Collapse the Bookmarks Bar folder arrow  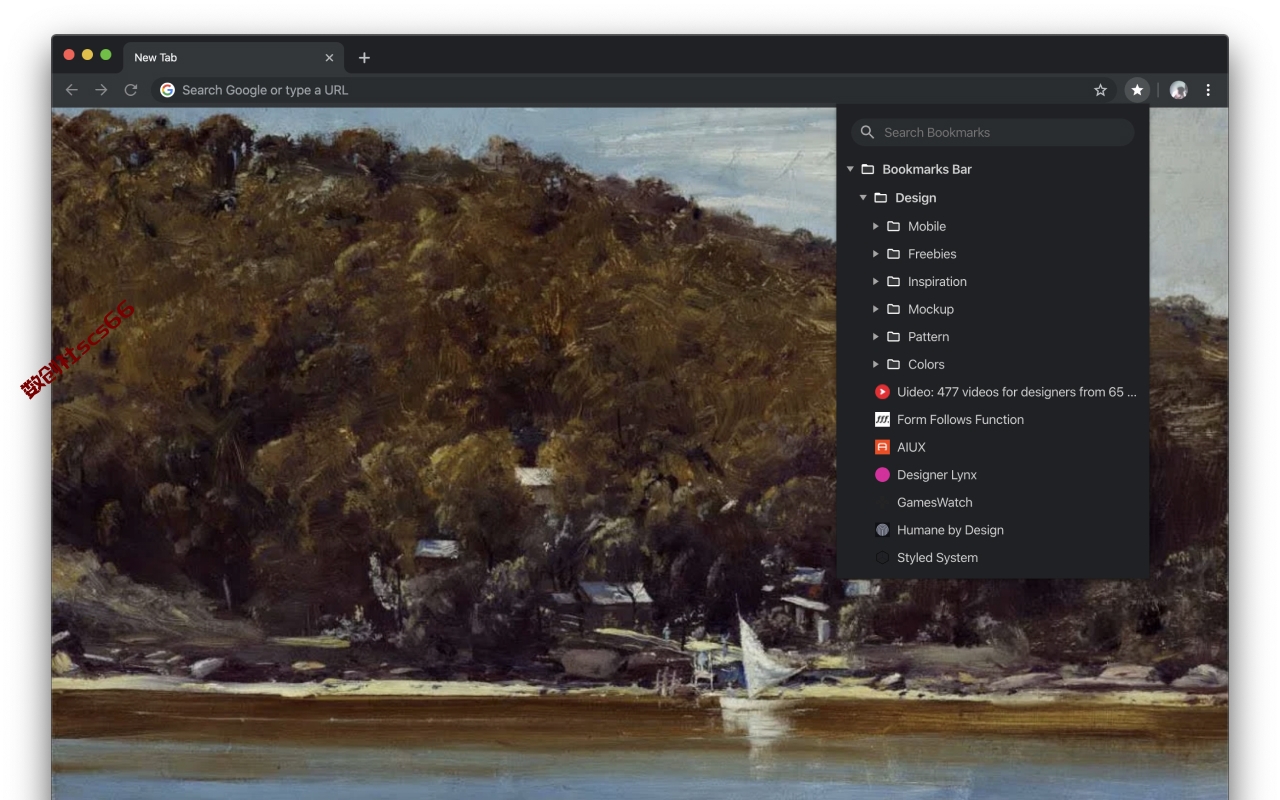(850, 169)
